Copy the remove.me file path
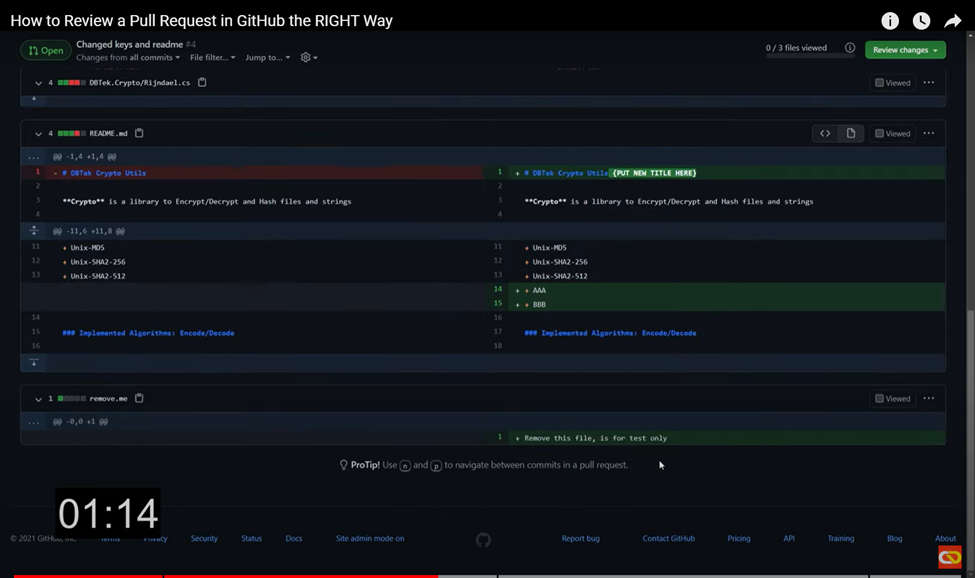The height and width of the screenshot is (578, 975). 139,398
